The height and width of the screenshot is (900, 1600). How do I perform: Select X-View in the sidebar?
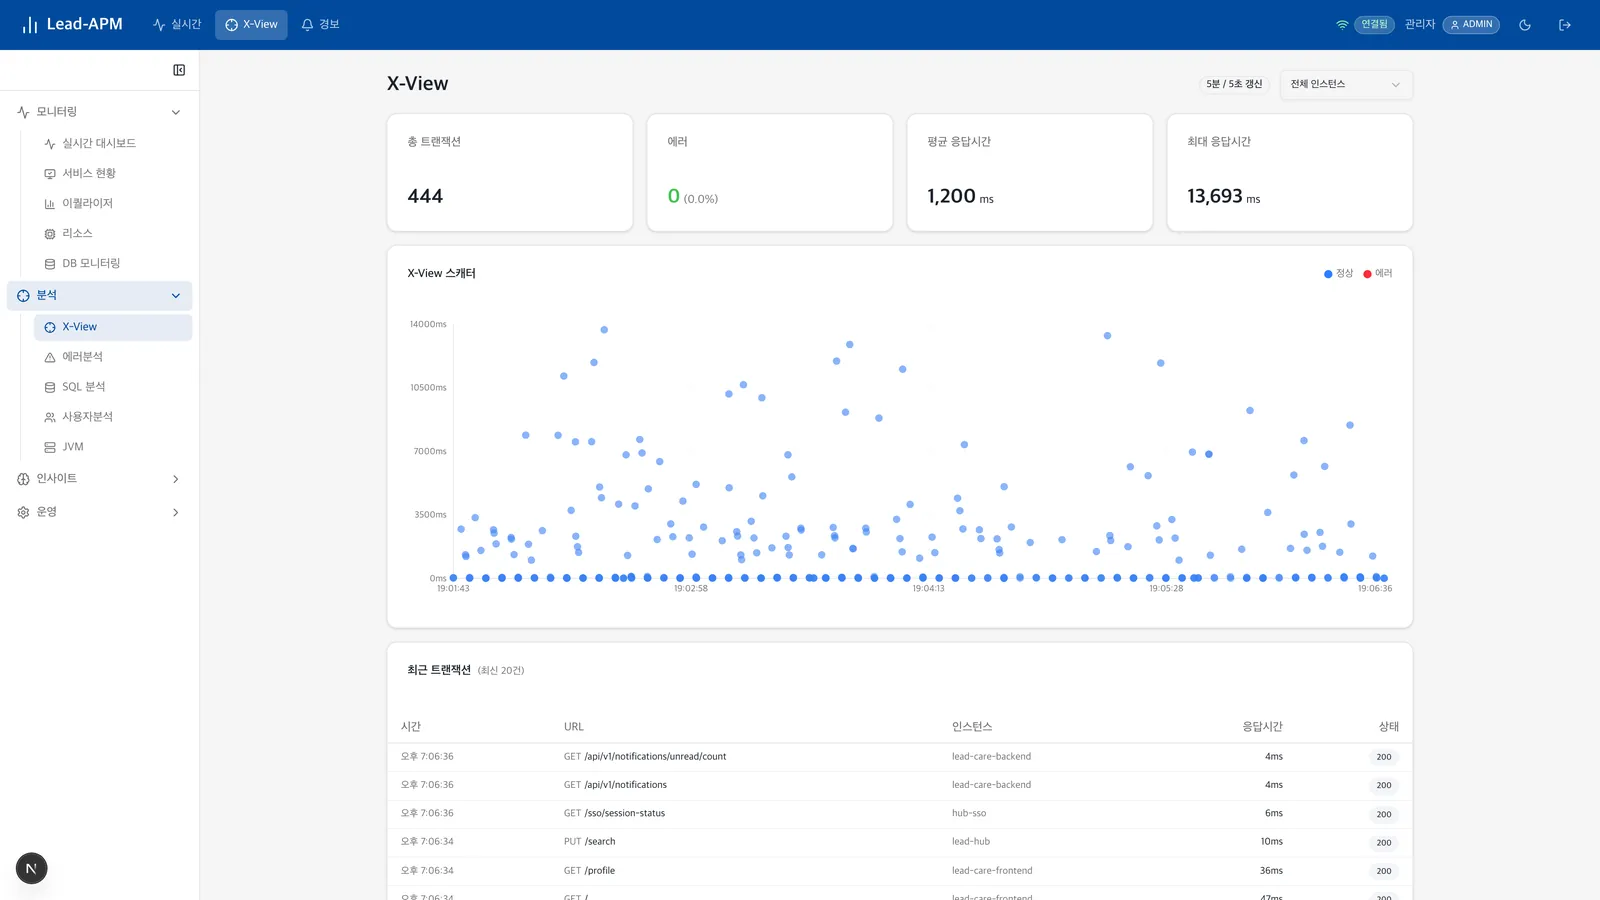[112, 327]
